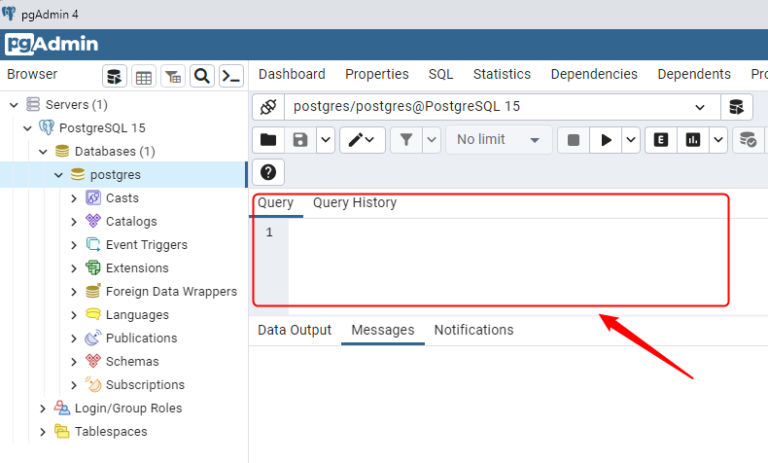Click the Explain query E icon

(660, 140)
